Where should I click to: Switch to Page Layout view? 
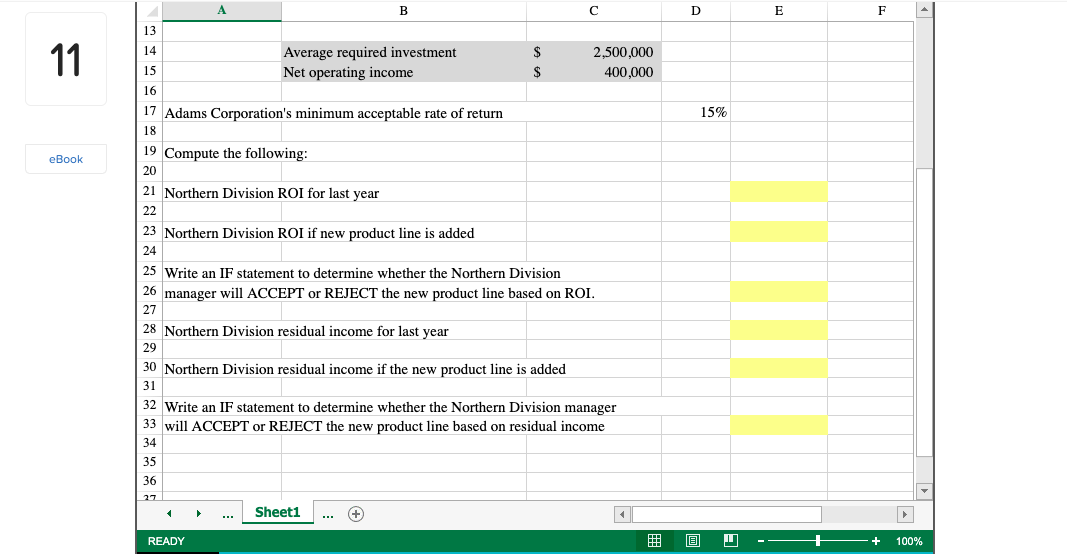(693, 541)
